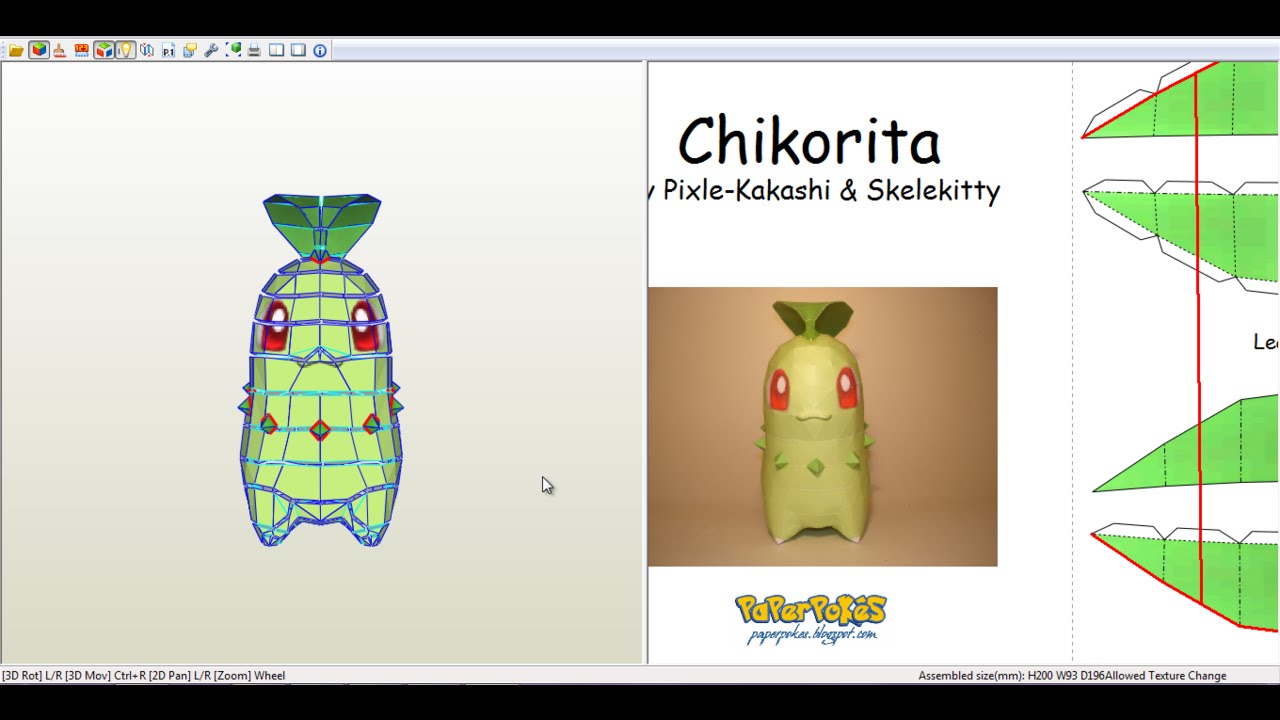This screenshot has height=720, width=1280.
Task: Open the blue info about icon
Action: 320,50
